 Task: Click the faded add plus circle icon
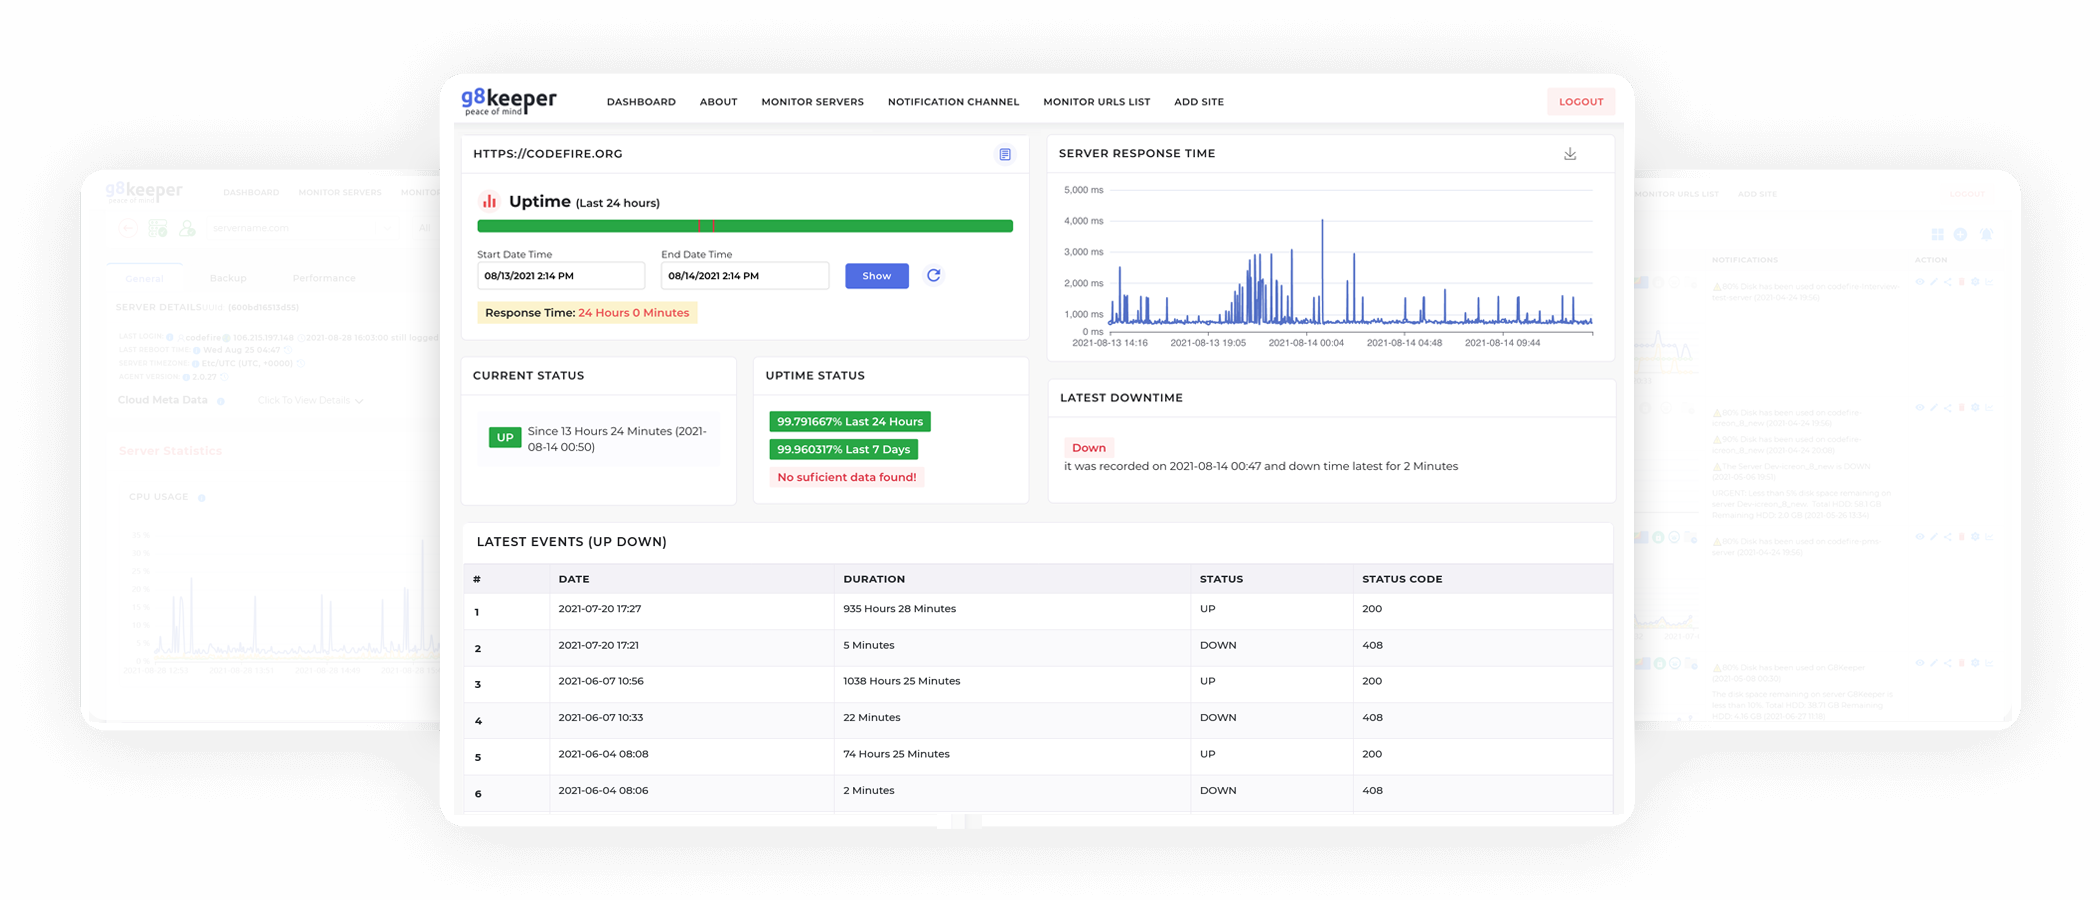pos(1960,234)
